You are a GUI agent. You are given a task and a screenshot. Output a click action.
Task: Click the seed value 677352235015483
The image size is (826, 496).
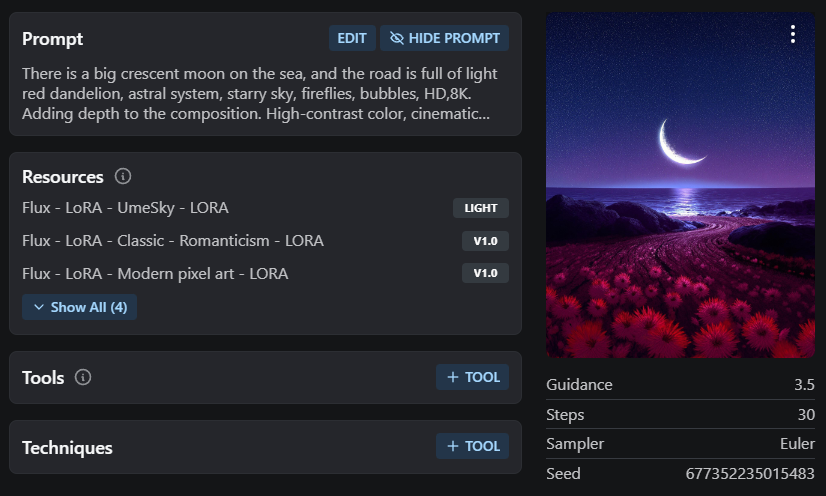click(750, 473)
